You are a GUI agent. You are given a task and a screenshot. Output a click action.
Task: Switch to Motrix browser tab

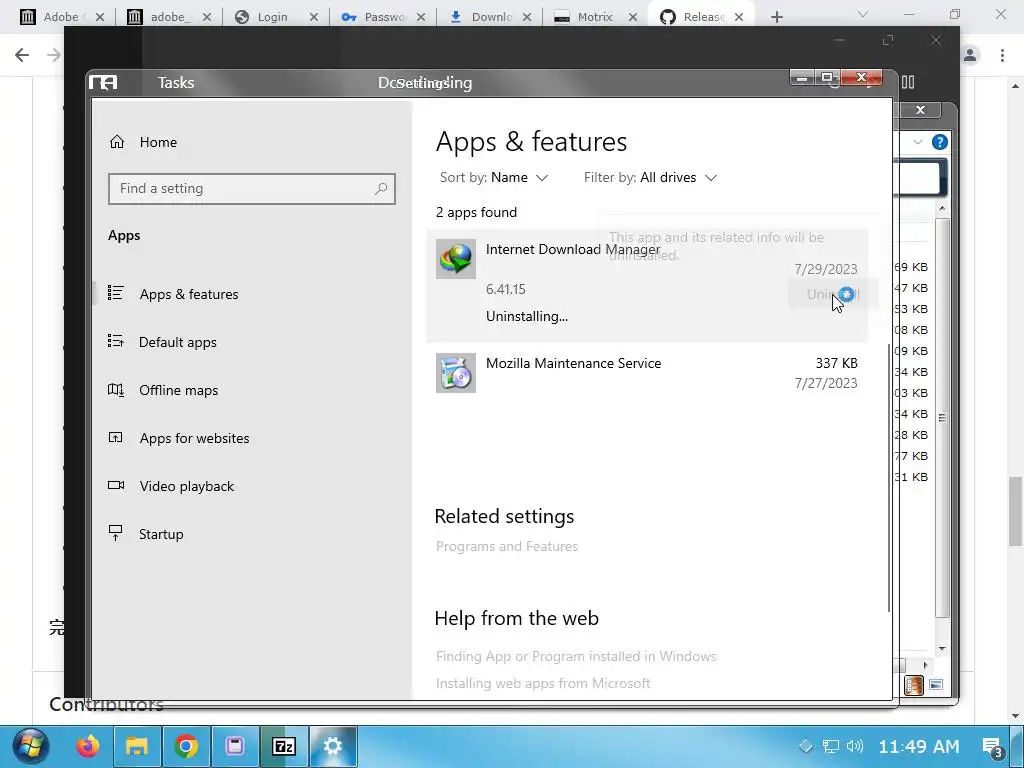point(595,17)
